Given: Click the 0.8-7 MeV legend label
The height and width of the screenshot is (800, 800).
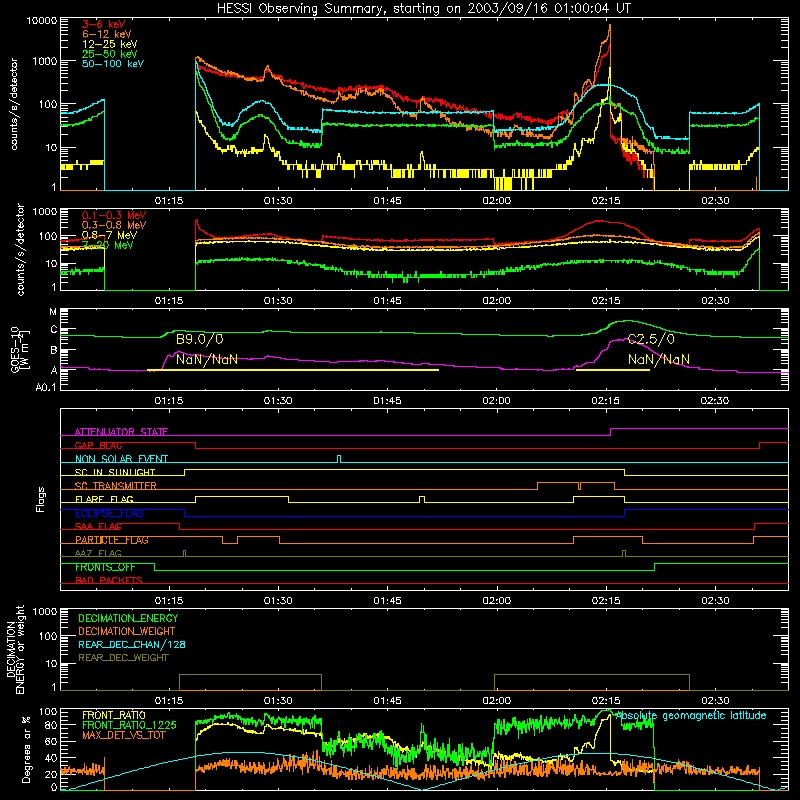Looking at the screenshot, I should (110, 235).
